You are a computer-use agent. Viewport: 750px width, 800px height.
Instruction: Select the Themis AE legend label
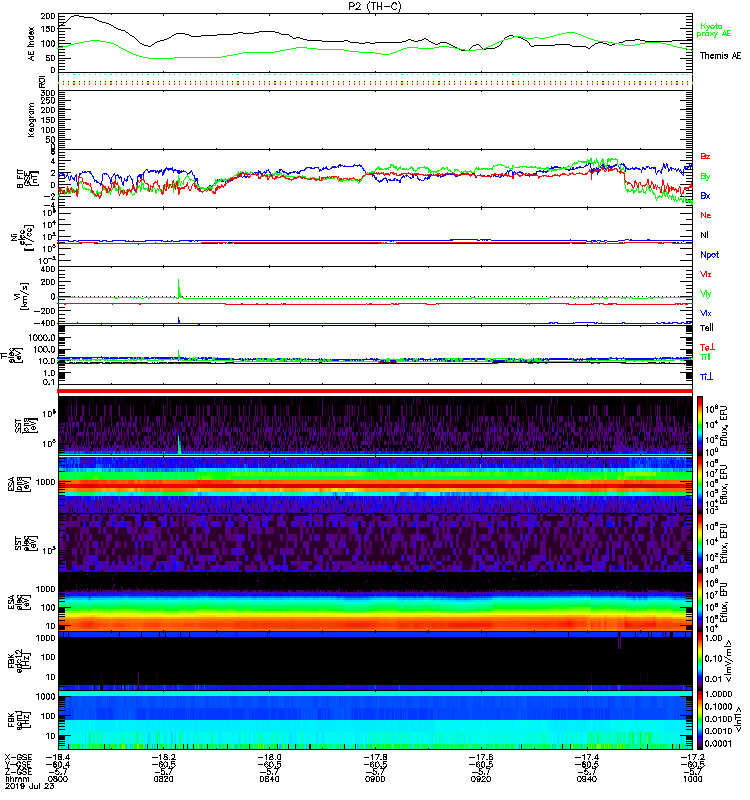(720, 56)
